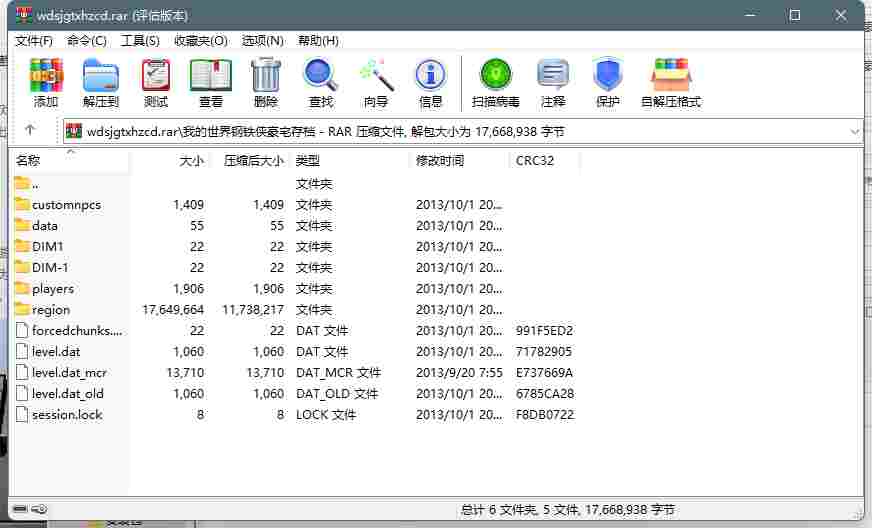Image resolution: width=872 pixels, height=528 pixels.
Task: Click the LOCK 文件 type cell
Action: [326, 414]
